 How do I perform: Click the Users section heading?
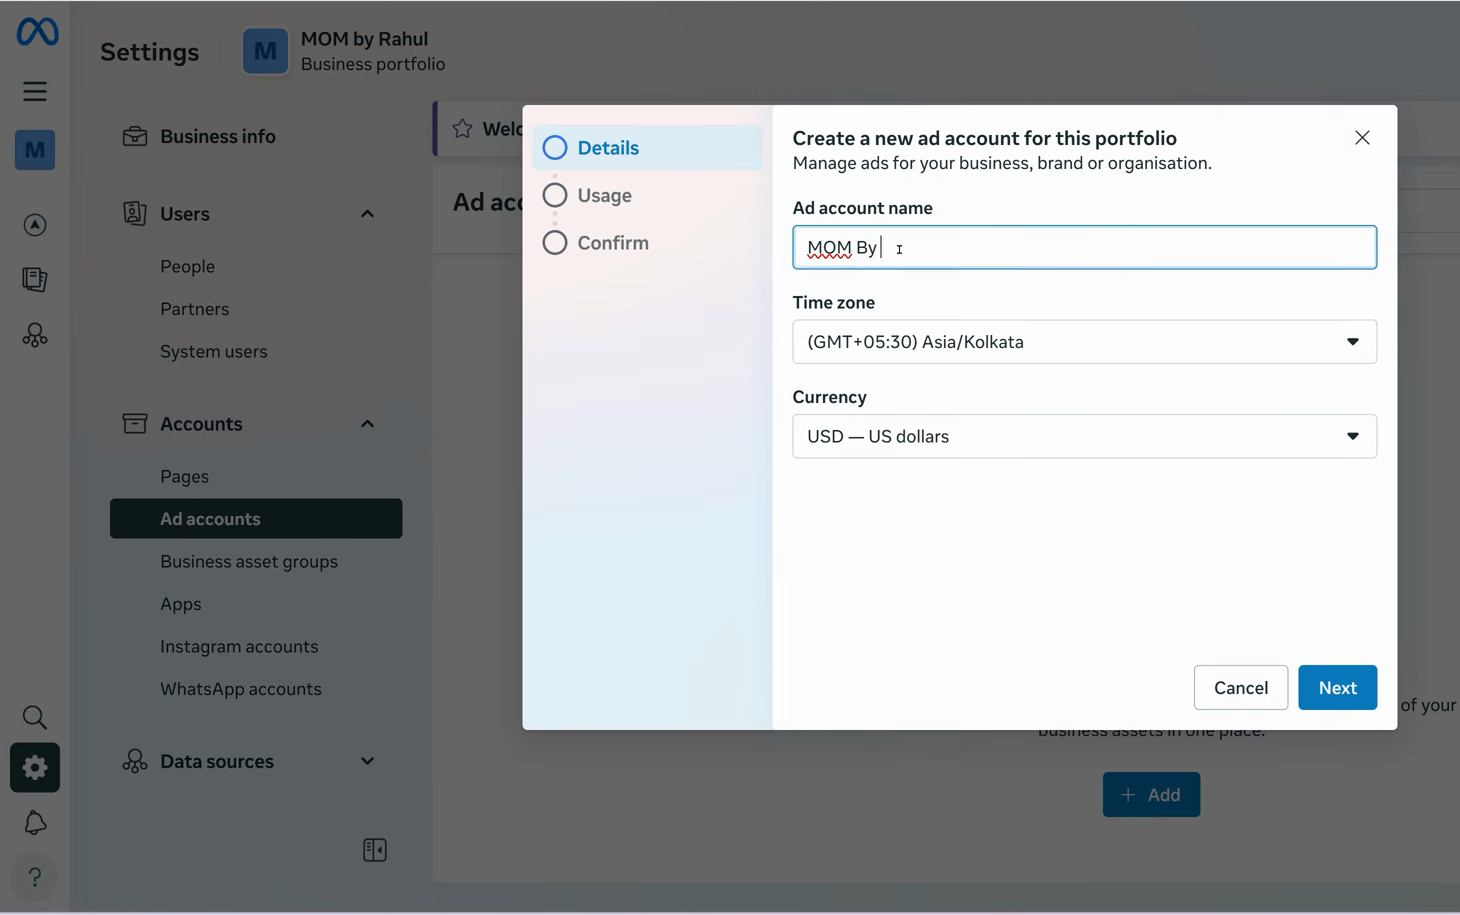click(185, 214)
